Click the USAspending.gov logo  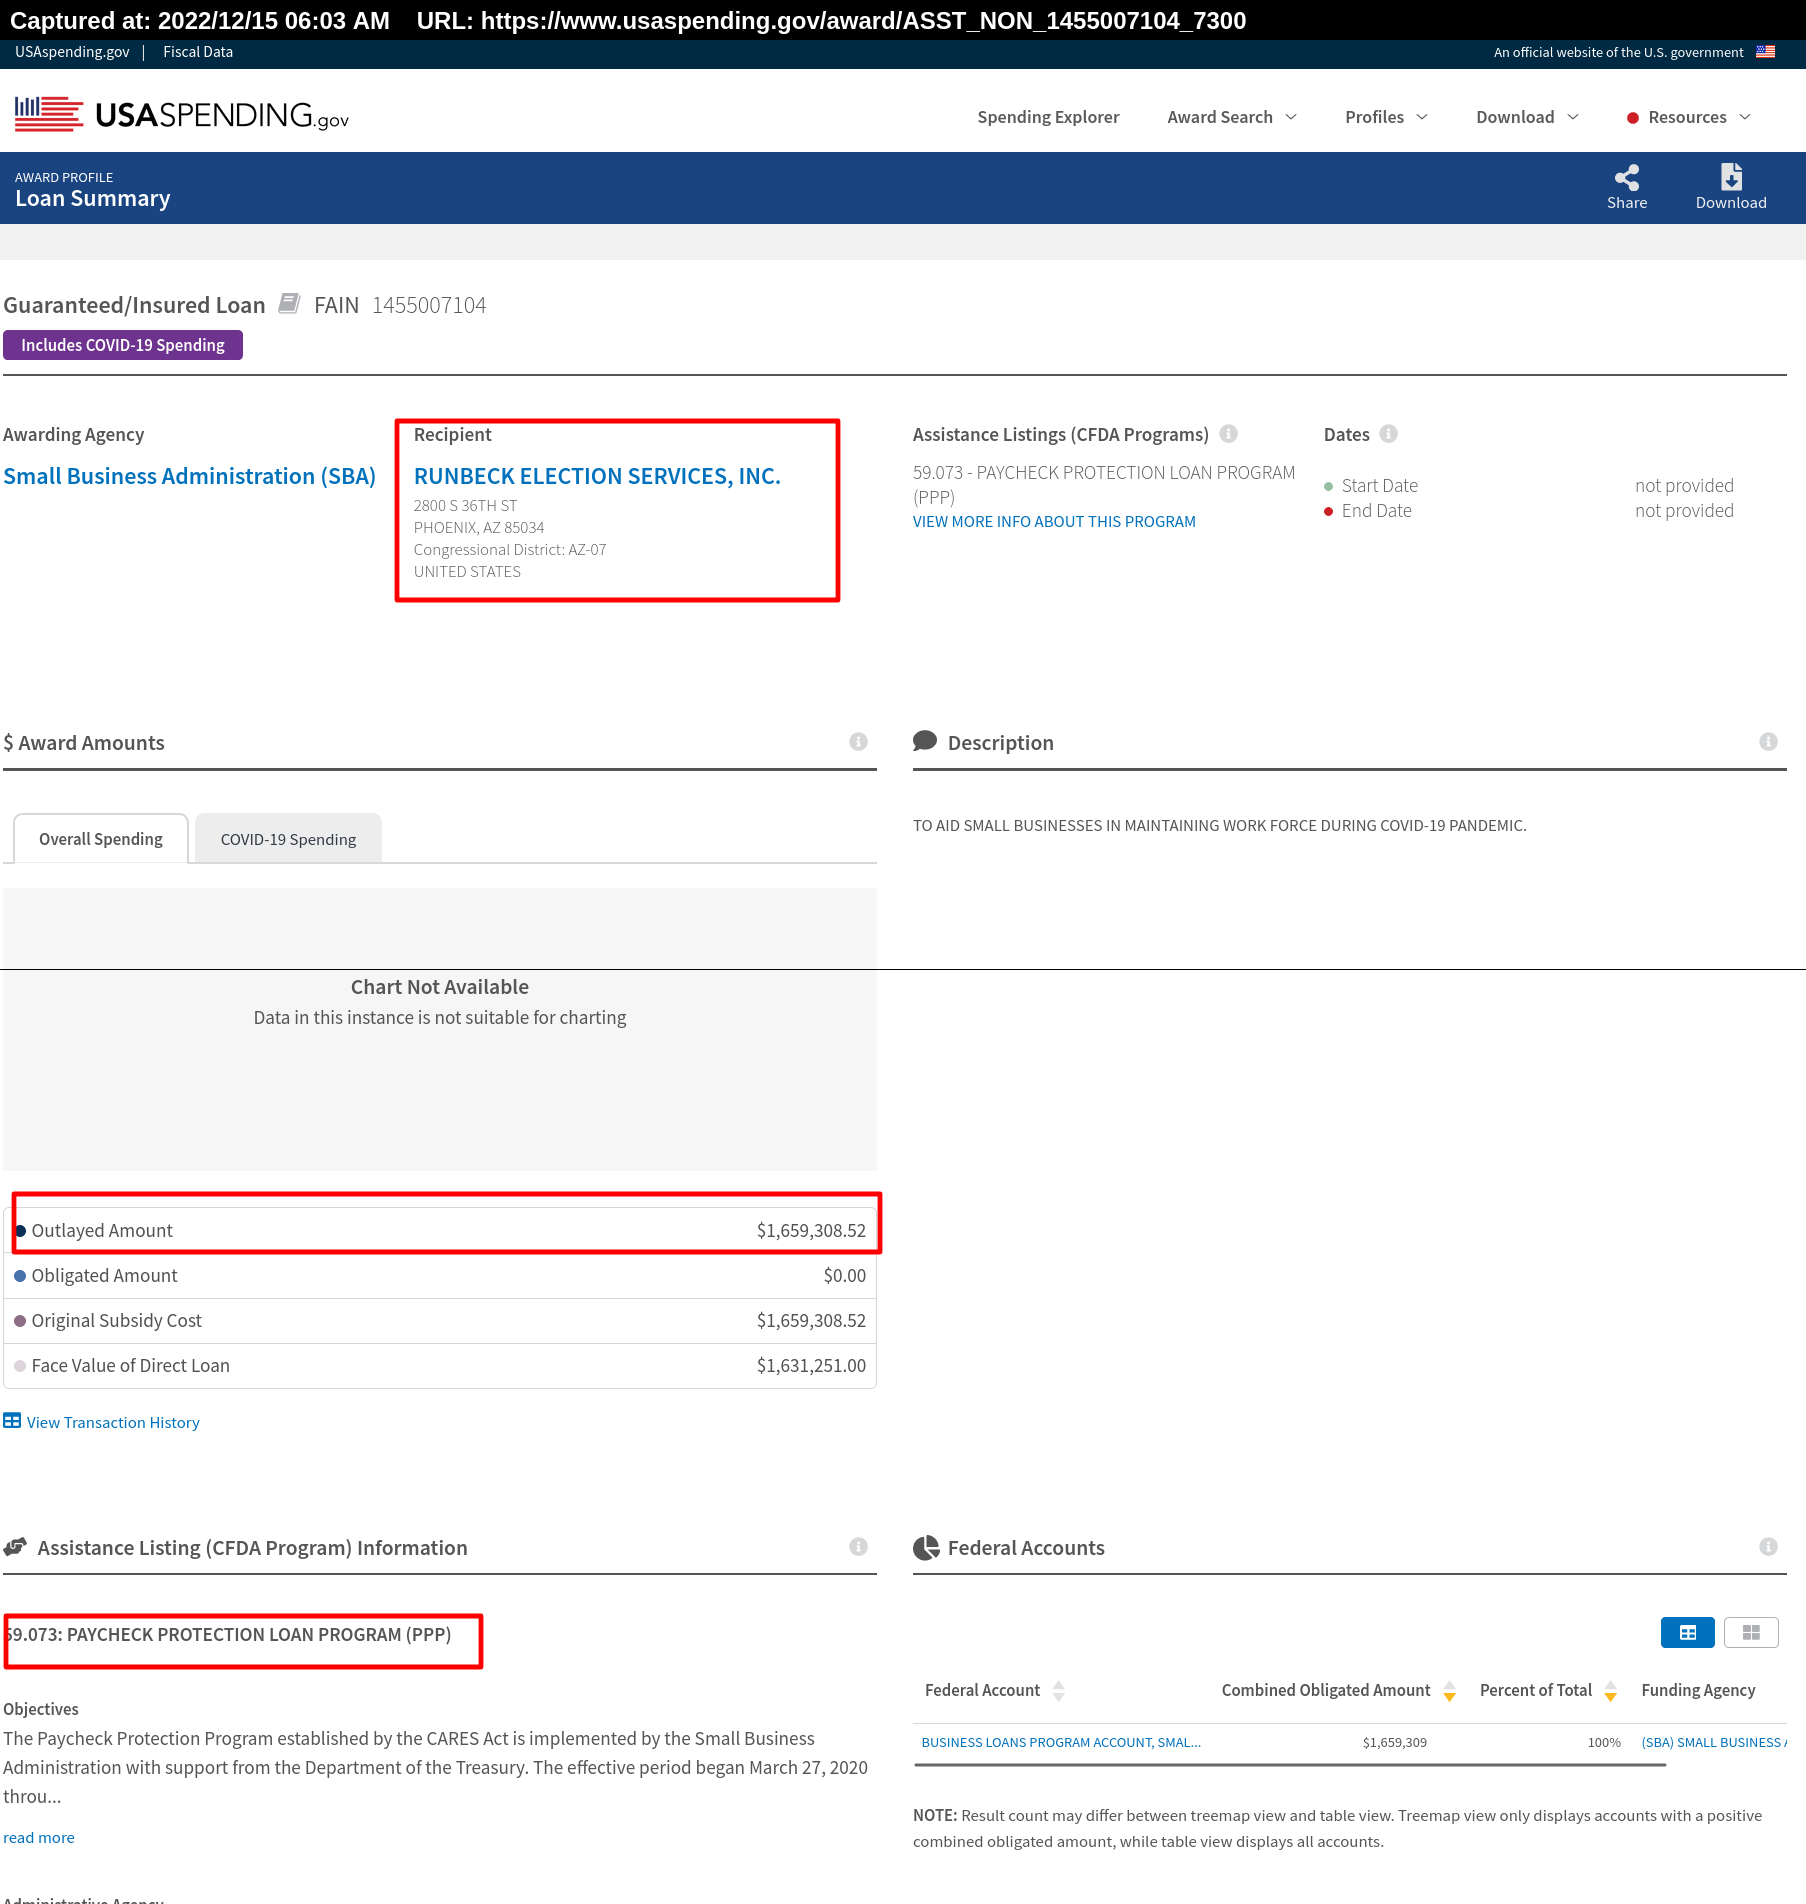coord(181,115)
